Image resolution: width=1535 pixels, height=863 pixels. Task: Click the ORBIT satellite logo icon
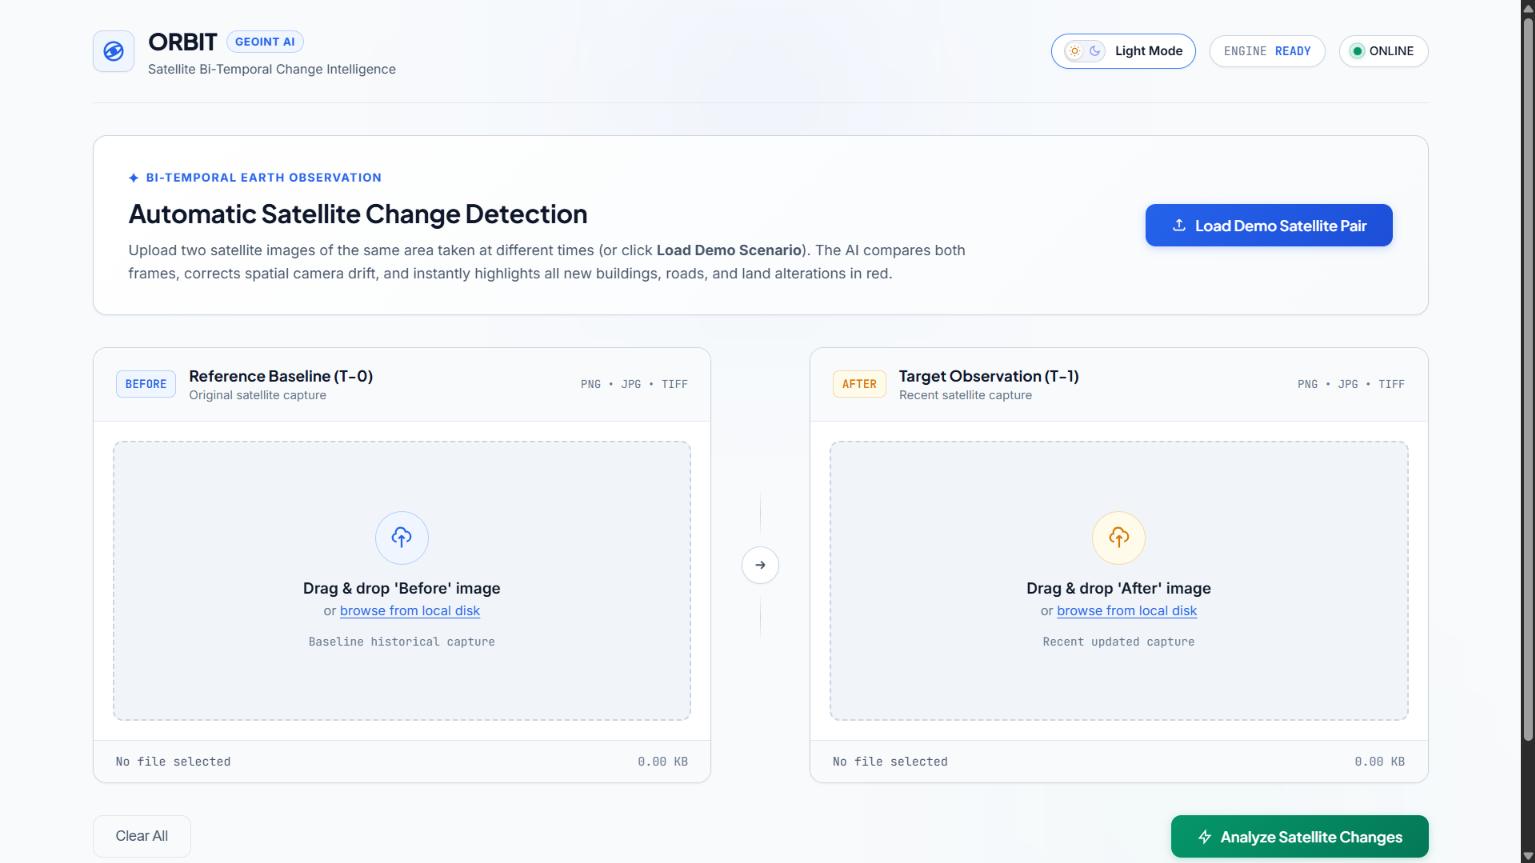(x=114, y=51)
